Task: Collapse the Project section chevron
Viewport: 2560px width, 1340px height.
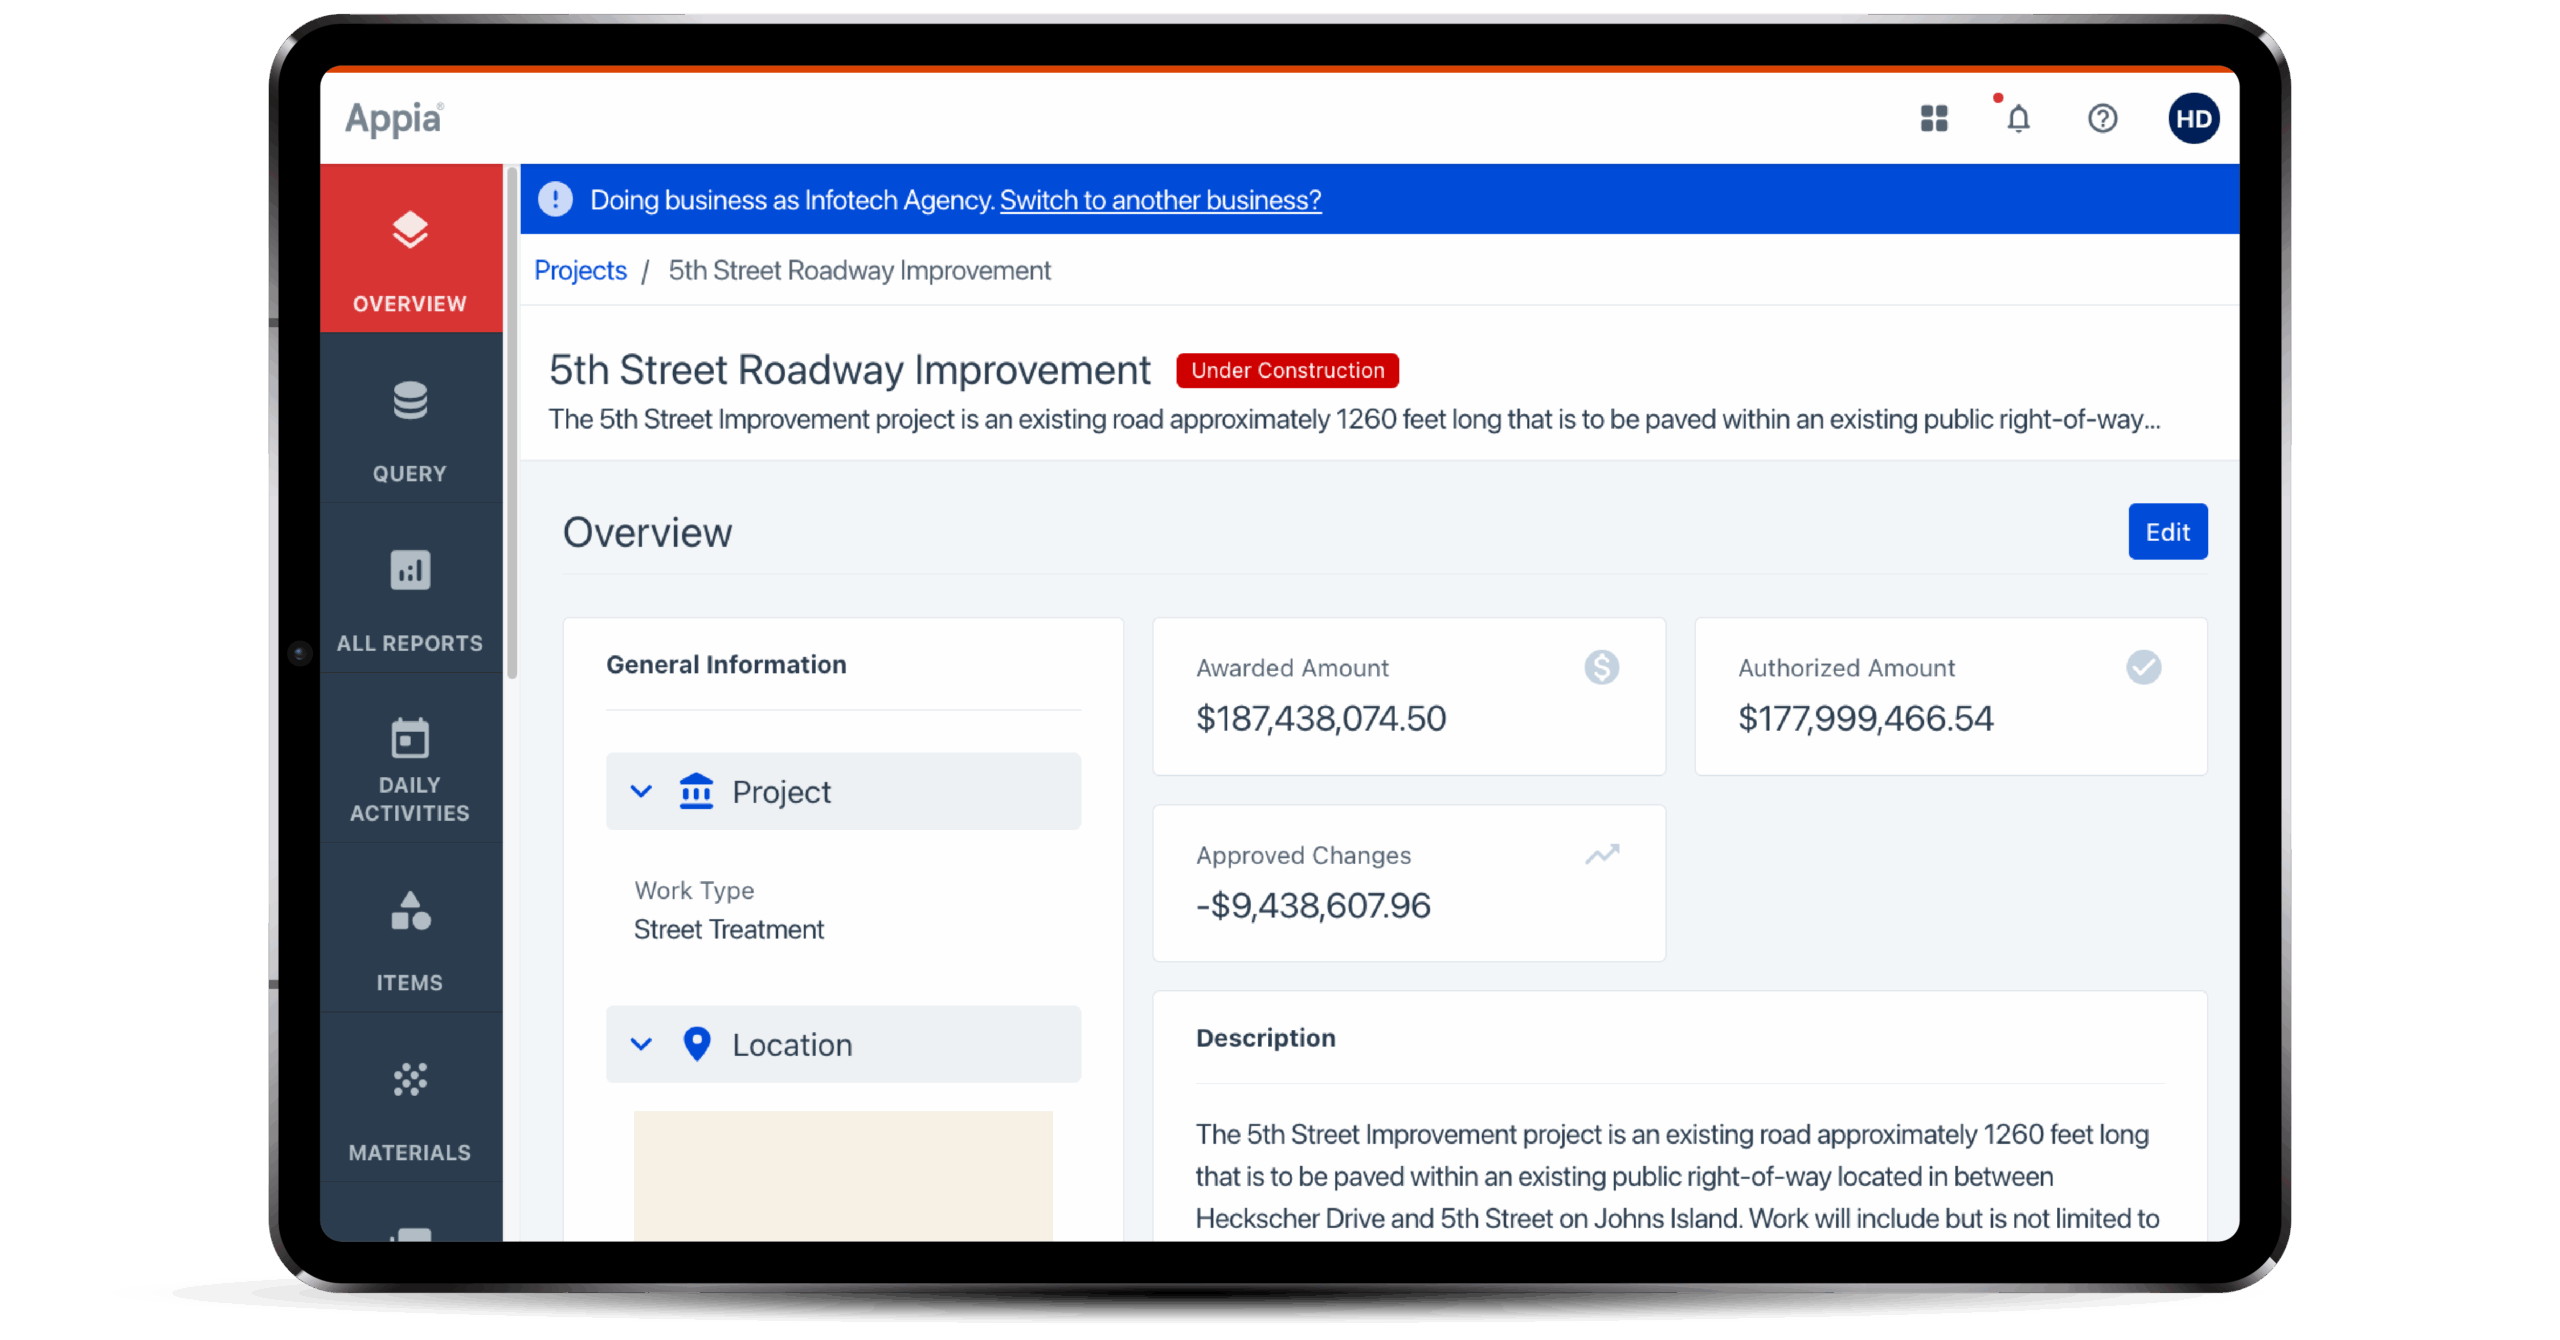Action: [x=641, y=791]
